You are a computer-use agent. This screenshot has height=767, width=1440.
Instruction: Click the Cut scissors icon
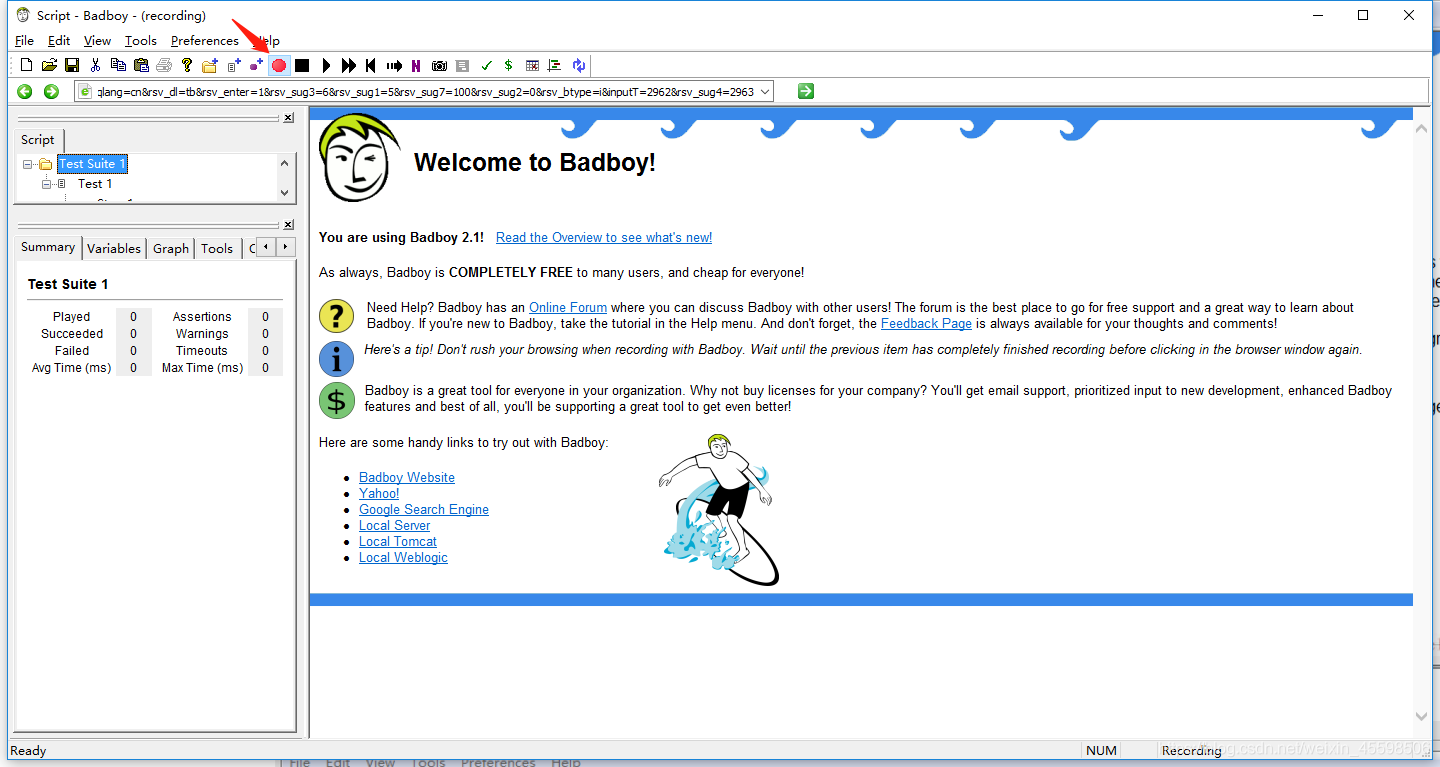[x=95, y=65]
